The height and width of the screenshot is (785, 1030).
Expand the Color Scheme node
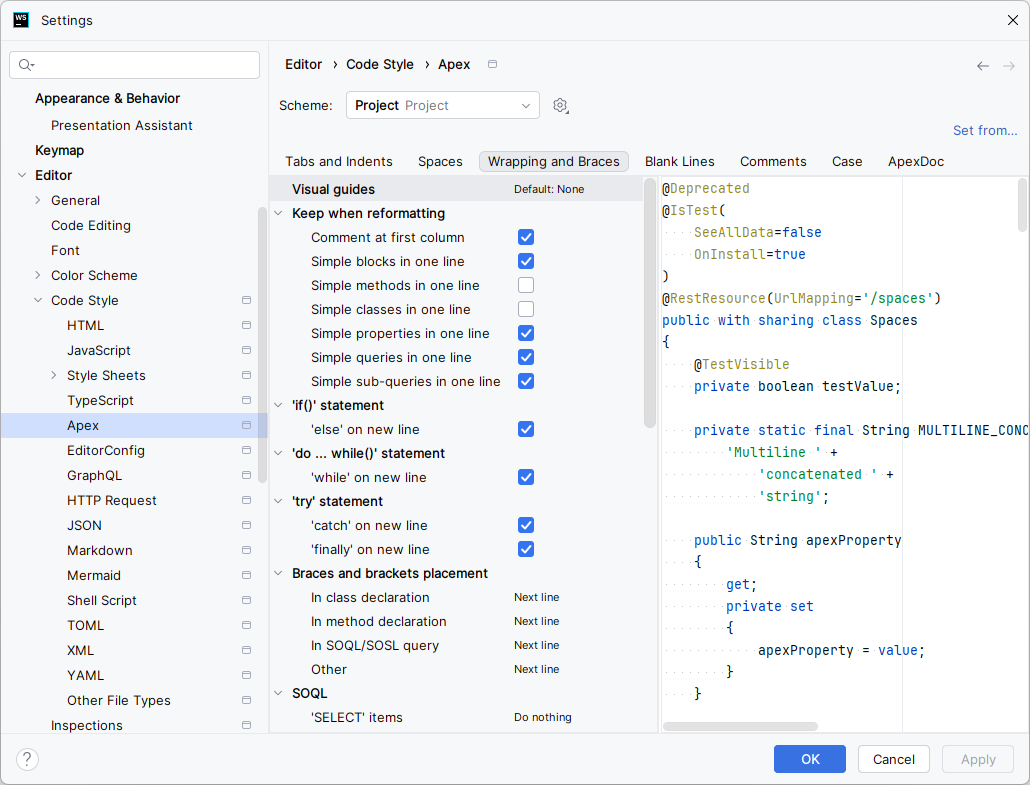(37, 275)
